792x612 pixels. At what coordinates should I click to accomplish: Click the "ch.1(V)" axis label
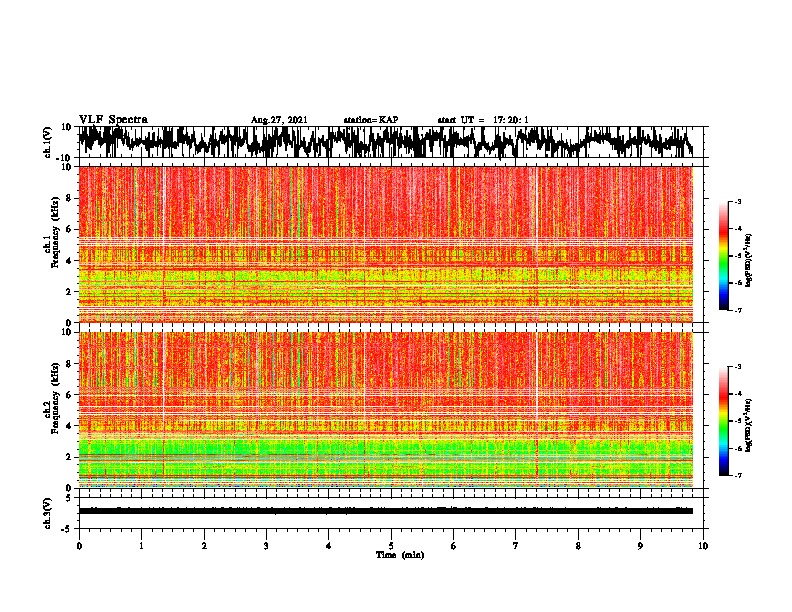tap(48, 142)
